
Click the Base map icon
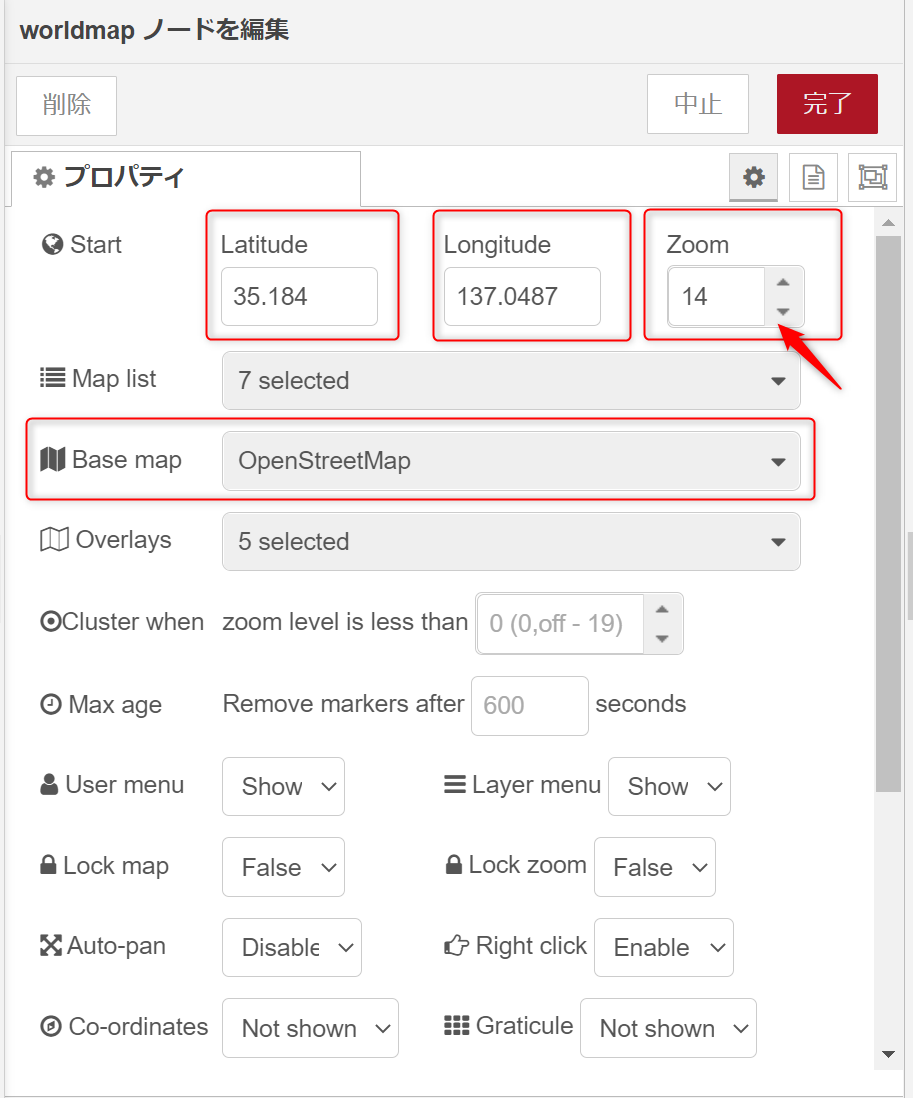pyautogui.click(x=53, y=459)
